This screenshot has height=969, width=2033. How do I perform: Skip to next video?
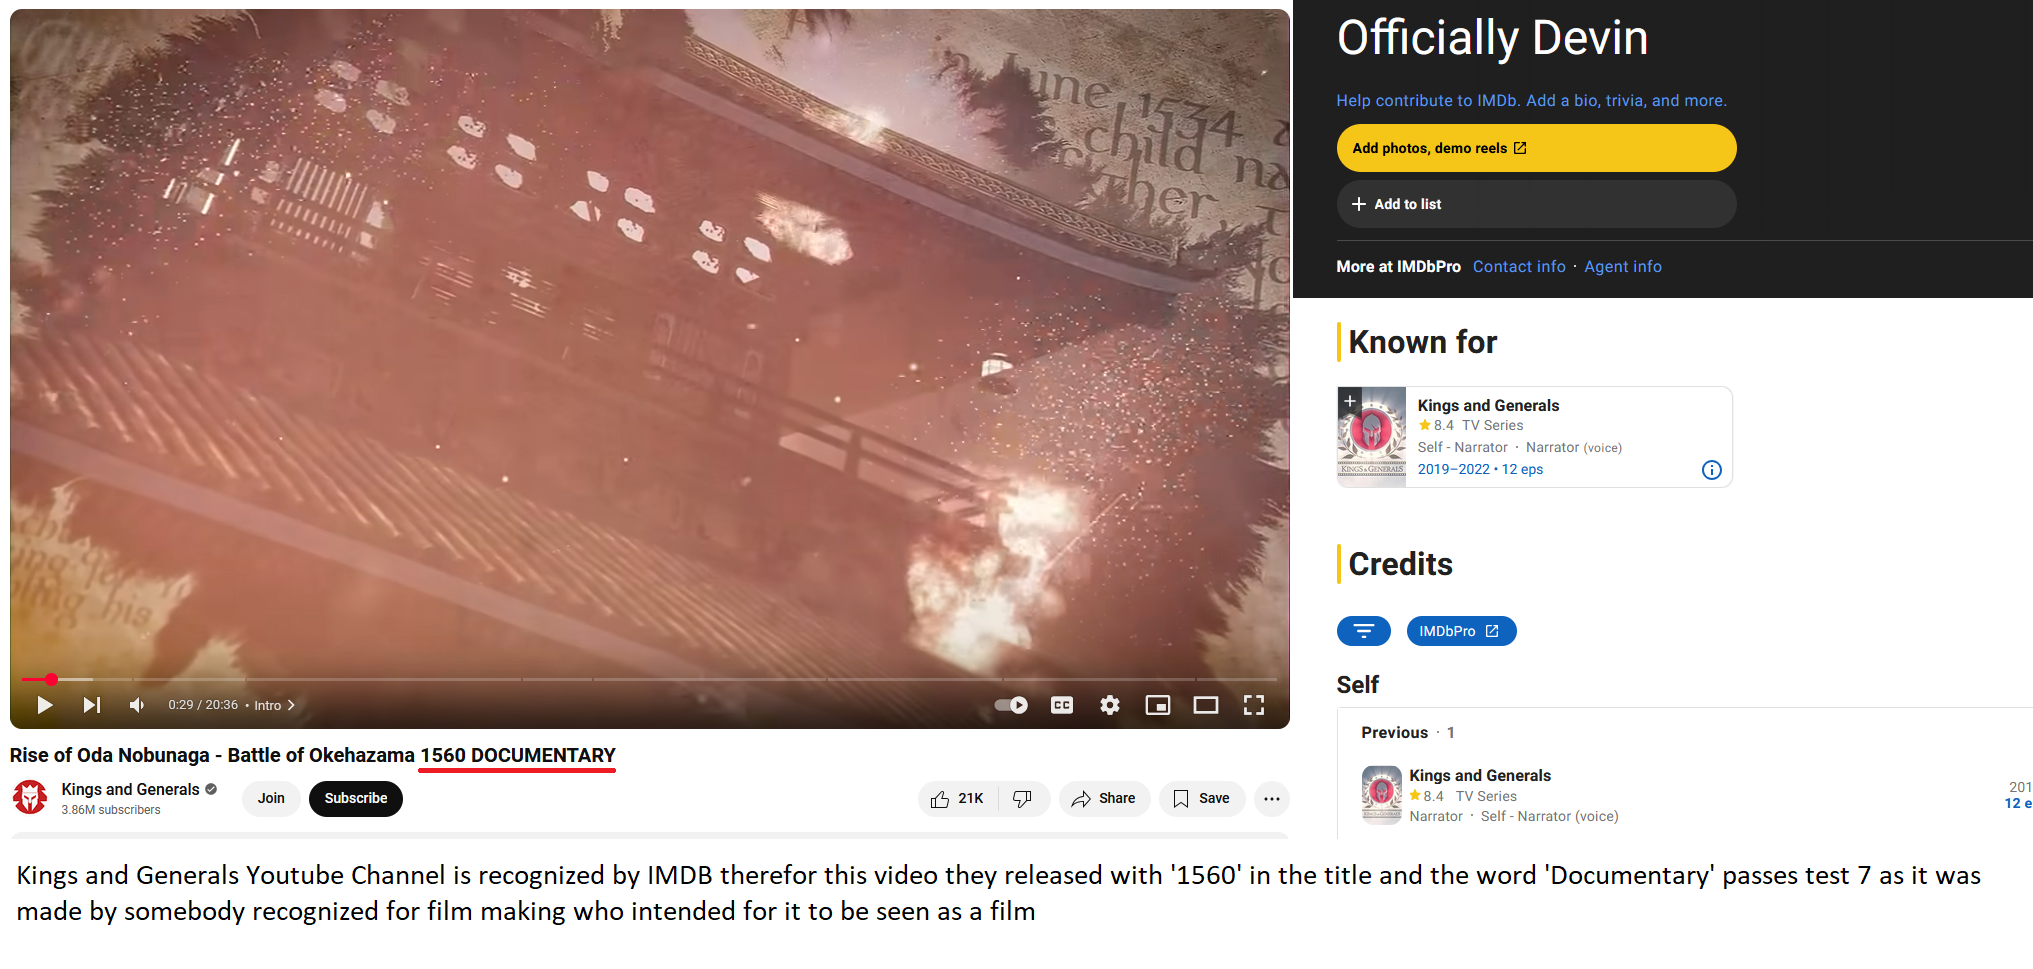click(x=91, y=705)
